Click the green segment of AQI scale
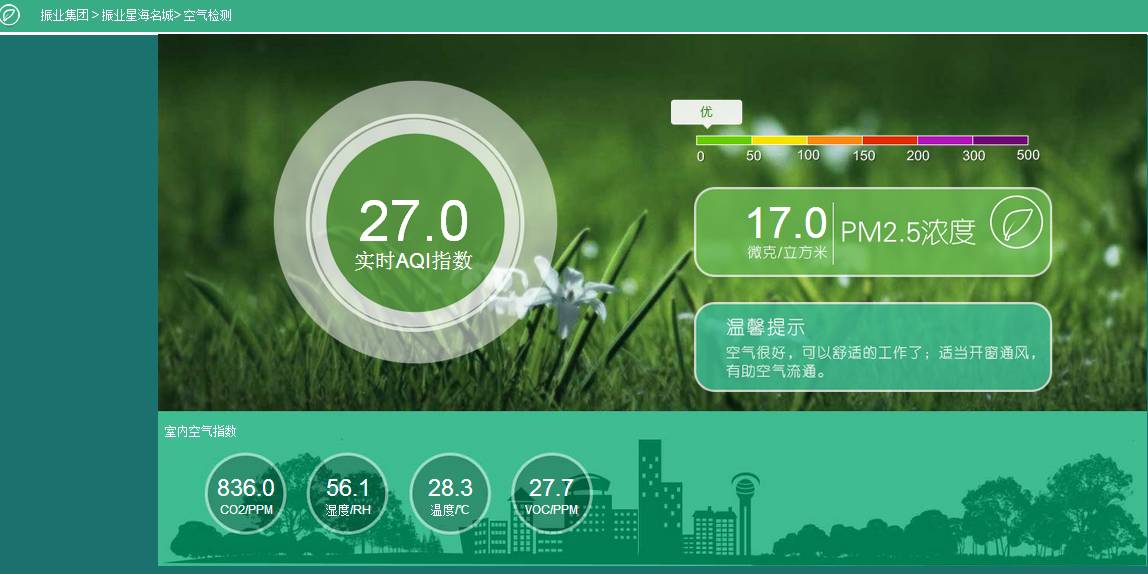Image resolution: width=1148 pixels, height=574 pixels. tap(724, 140)
